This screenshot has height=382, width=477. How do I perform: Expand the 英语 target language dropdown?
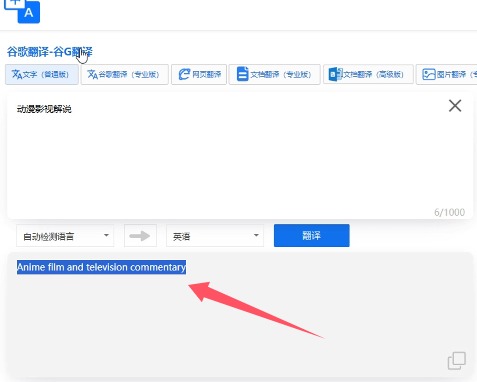(215, 236)
